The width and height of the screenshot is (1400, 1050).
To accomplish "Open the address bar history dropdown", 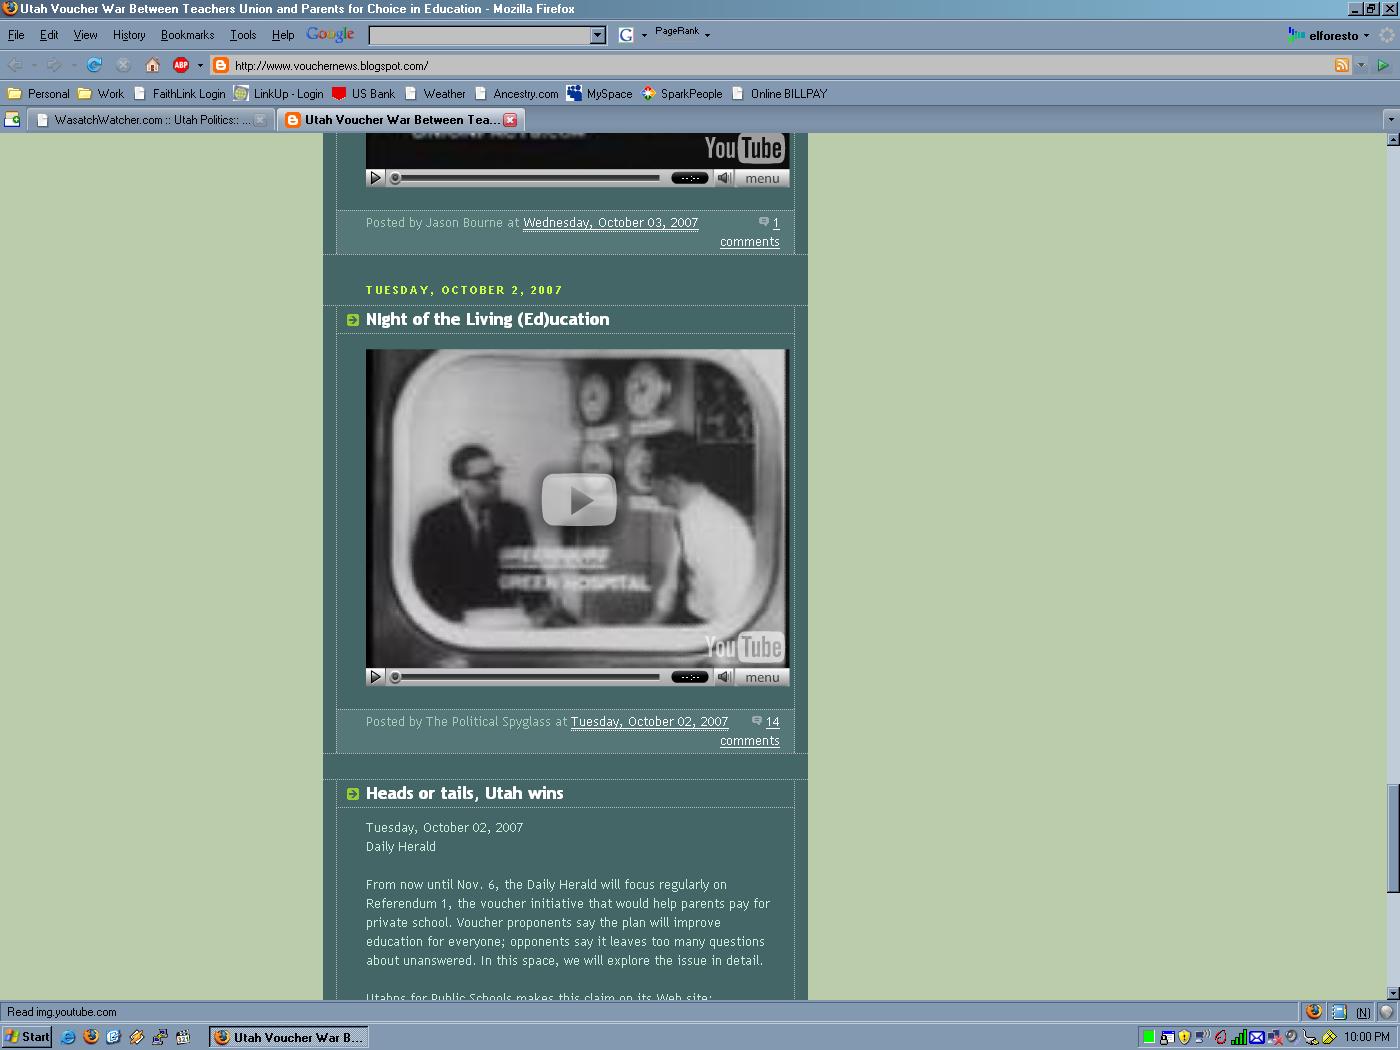I will click(1361, 65).
